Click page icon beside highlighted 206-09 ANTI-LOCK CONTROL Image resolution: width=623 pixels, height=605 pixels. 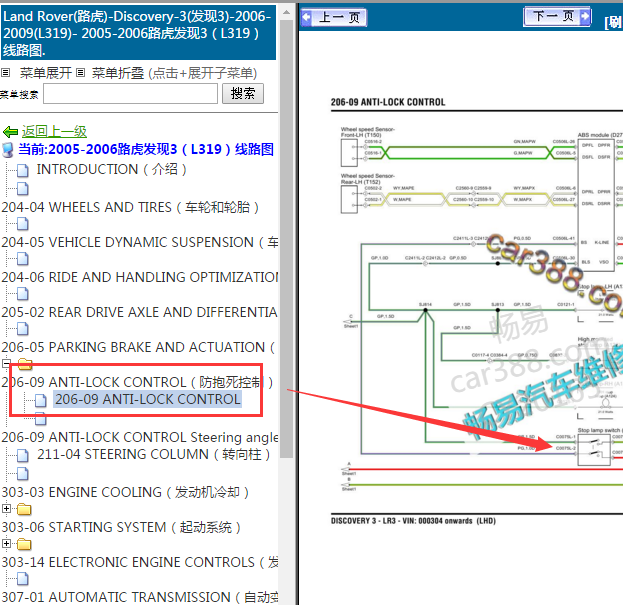tap(41, 400)
